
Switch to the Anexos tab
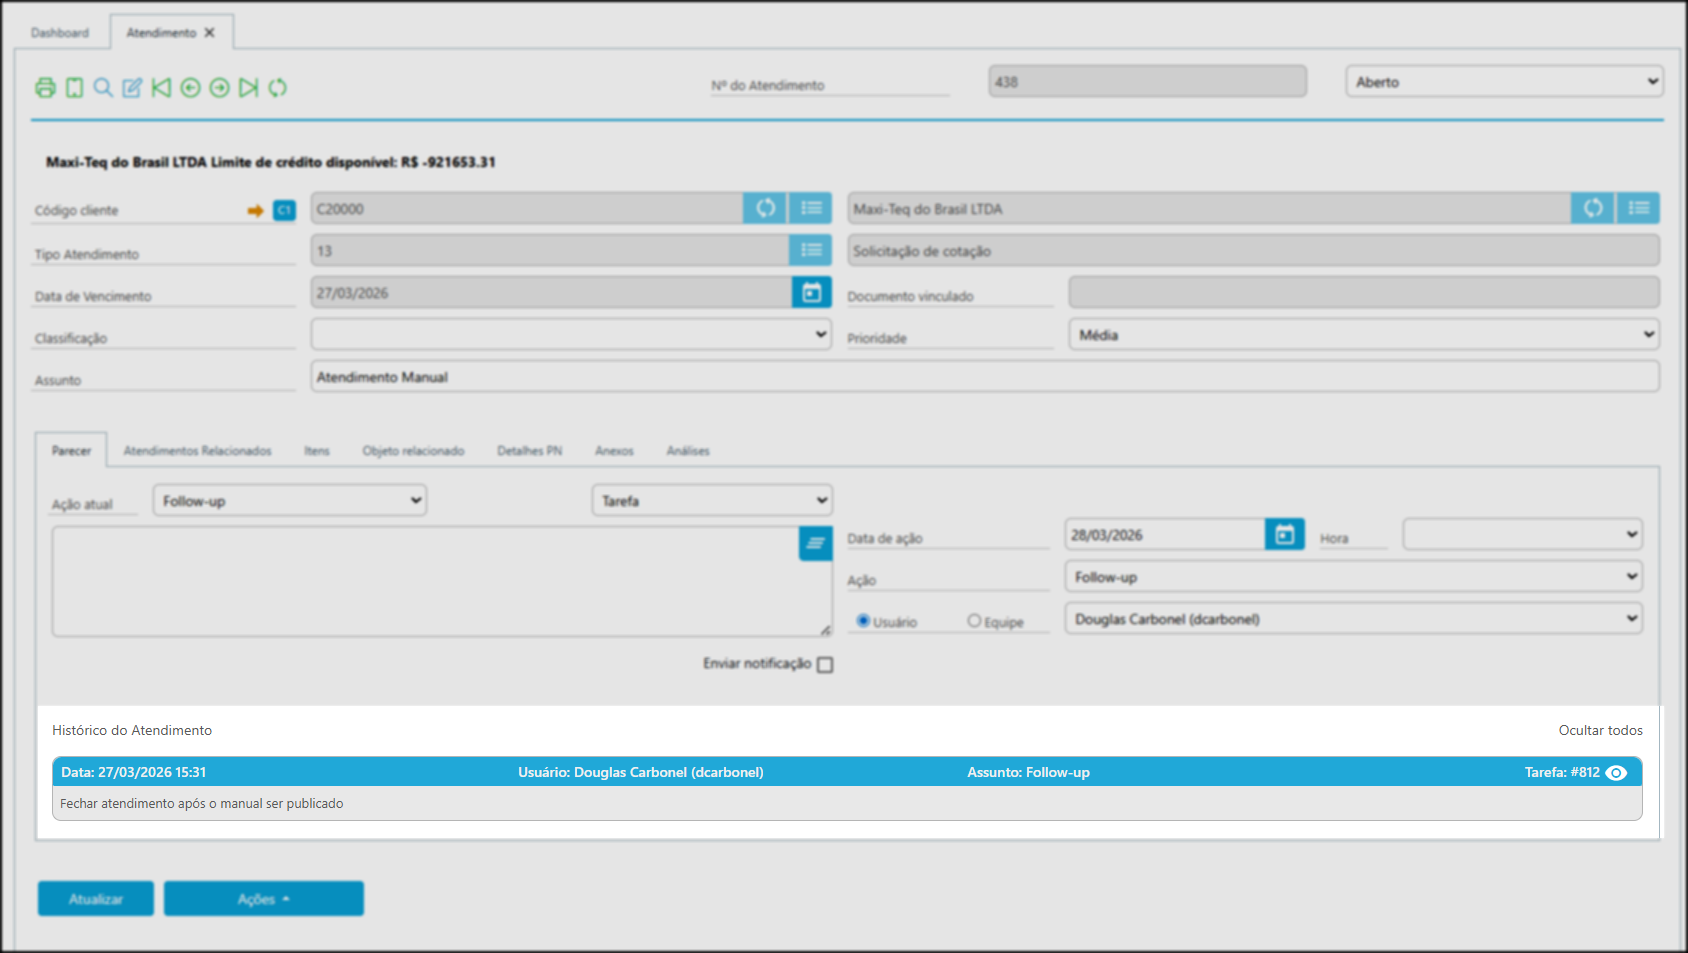[614, 451]
